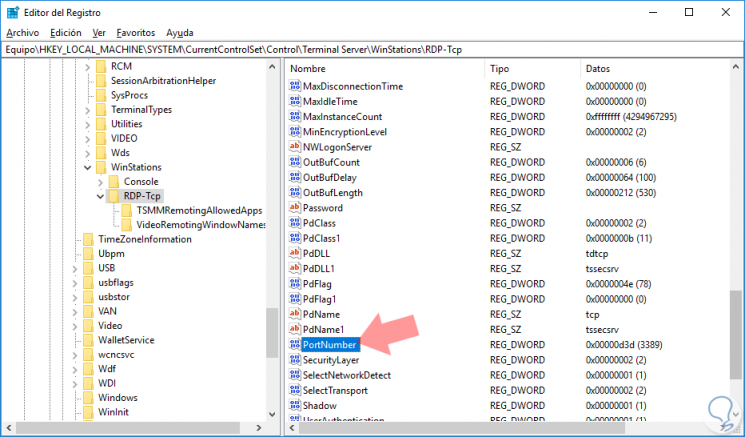Viewport: 745px width, 437px height.
Task: Open the Ayuda menu
Action: tap(180, 33)
